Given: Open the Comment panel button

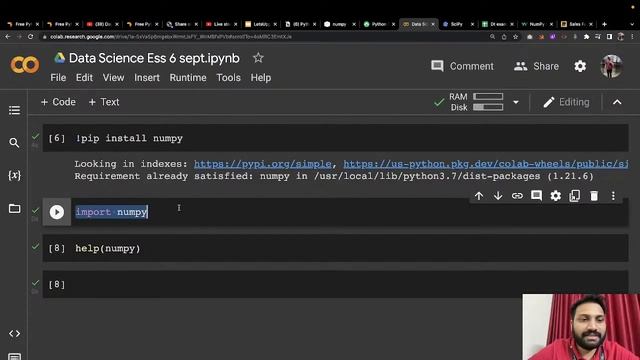Looking at the screenshot, I should pos(462,66).
